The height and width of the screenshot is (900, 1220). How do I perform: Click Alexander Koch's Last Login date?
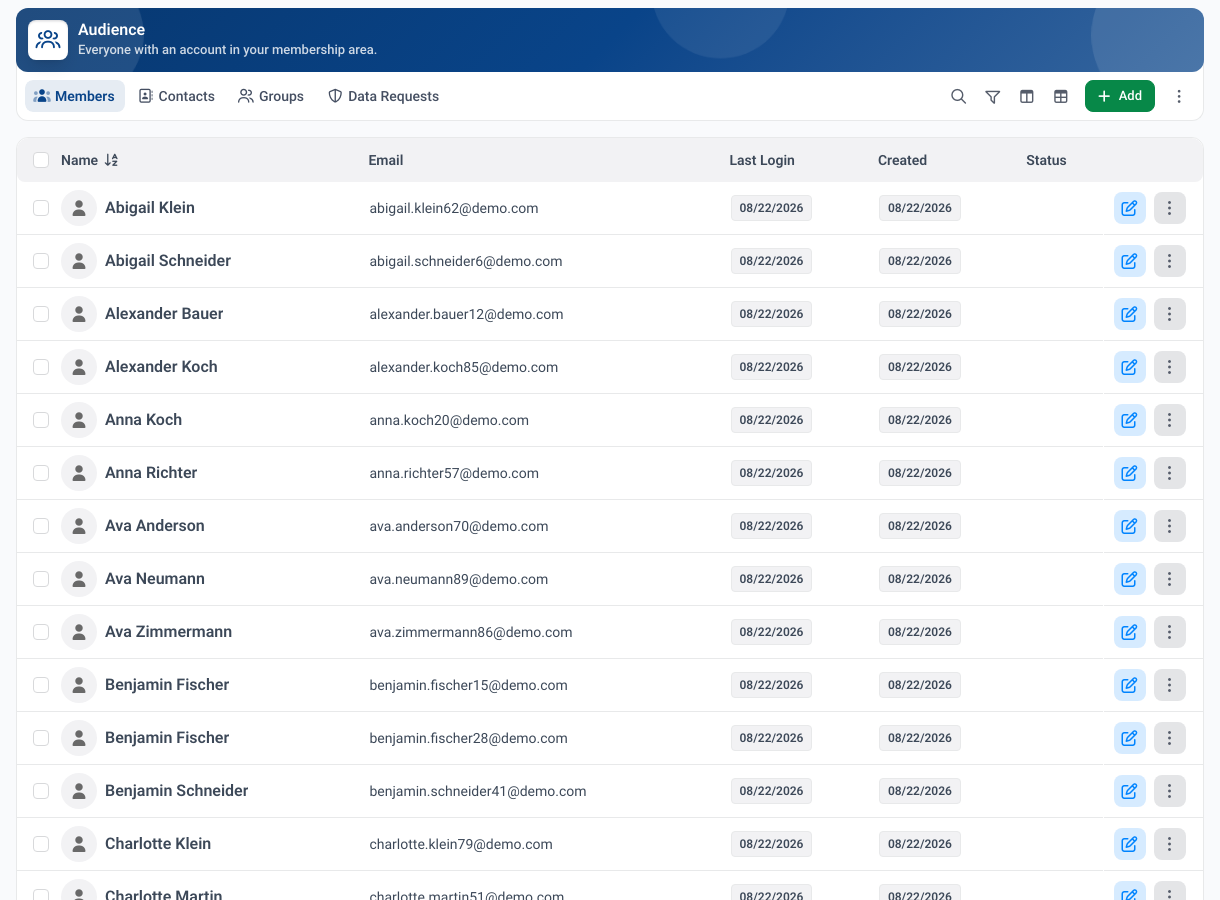coord(771,367)
